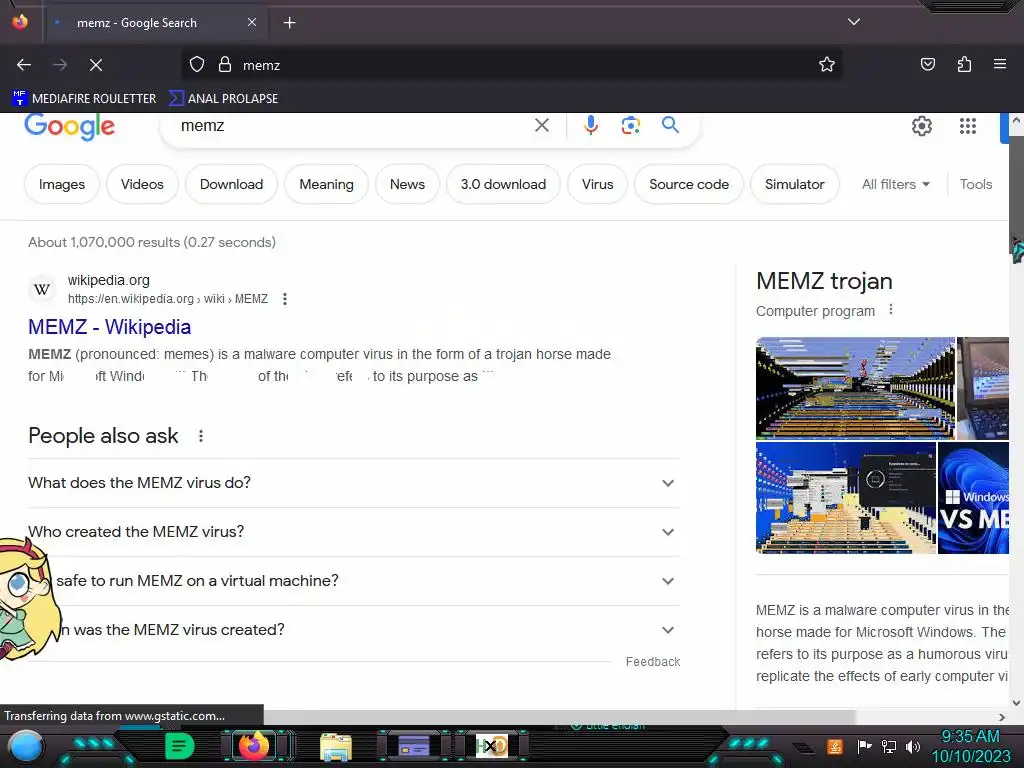
Task: Click the Firefox taskbar icon
Action: pos(253,746)
